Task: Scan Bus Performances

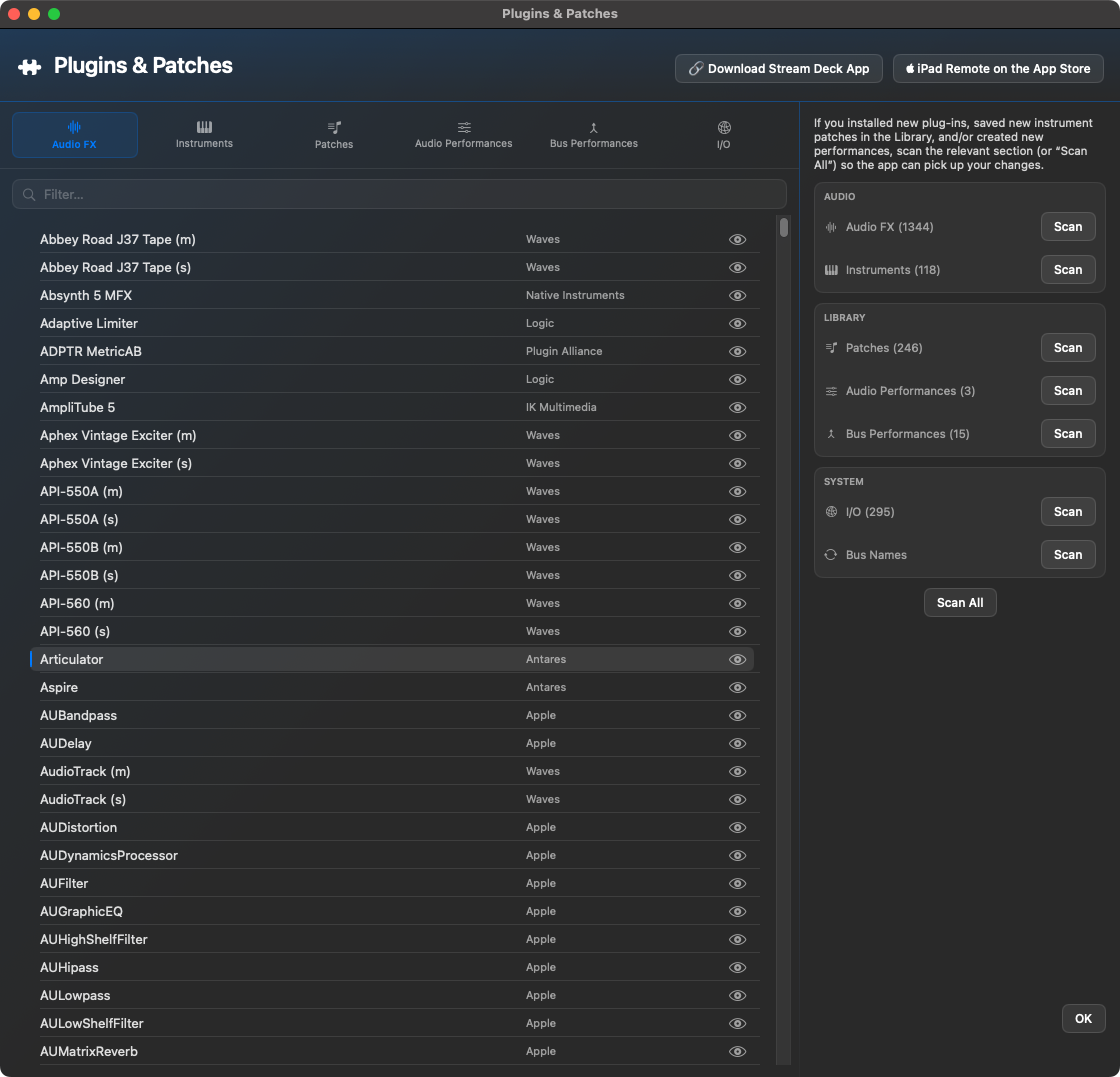Action: pos(1068,434)
